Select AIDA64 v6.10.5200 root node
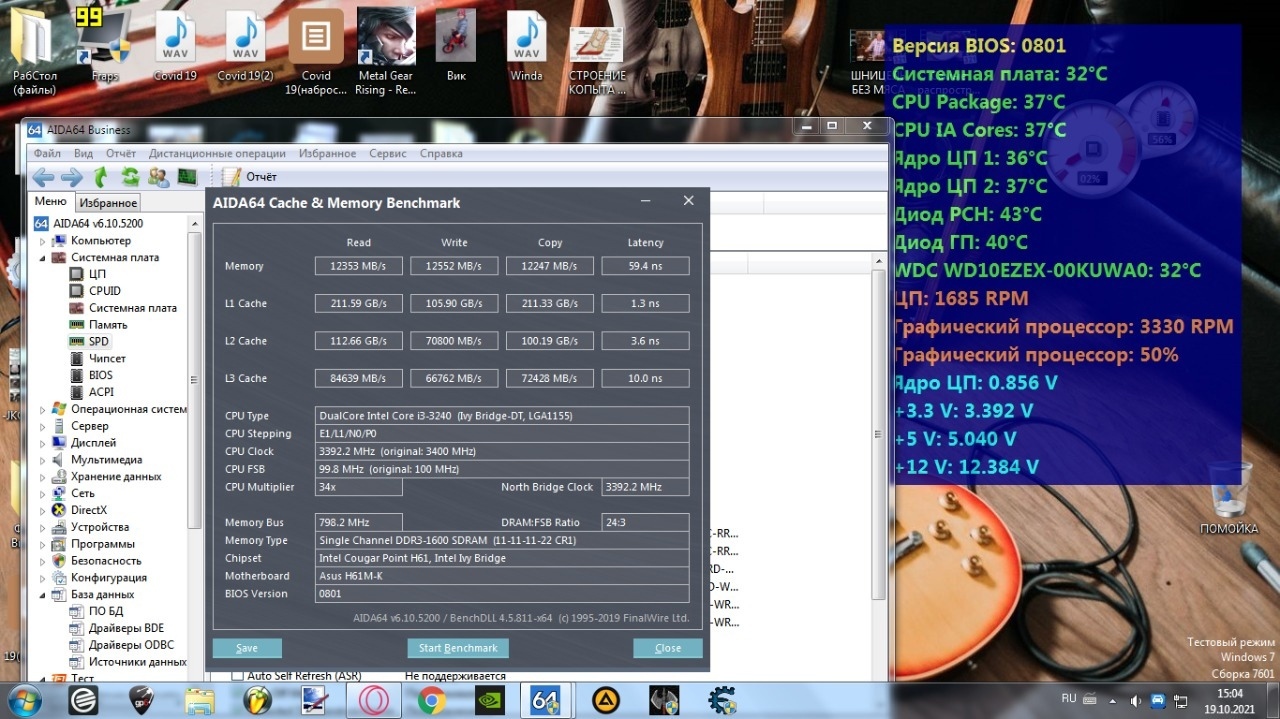This screenshot has width=1280, height=719. tap(97, 223)
